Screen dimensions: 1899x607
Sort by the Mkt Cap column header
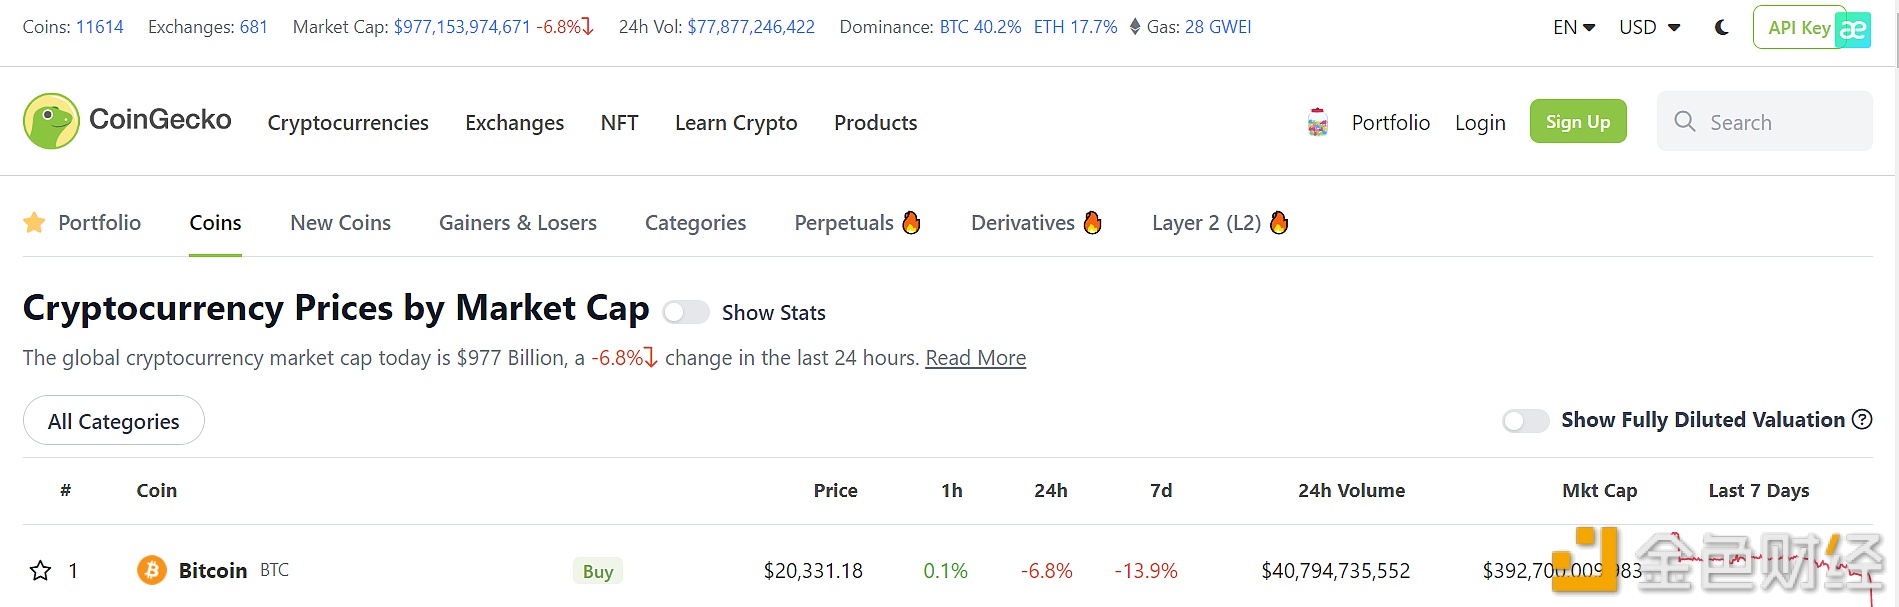click(1600, 490)
